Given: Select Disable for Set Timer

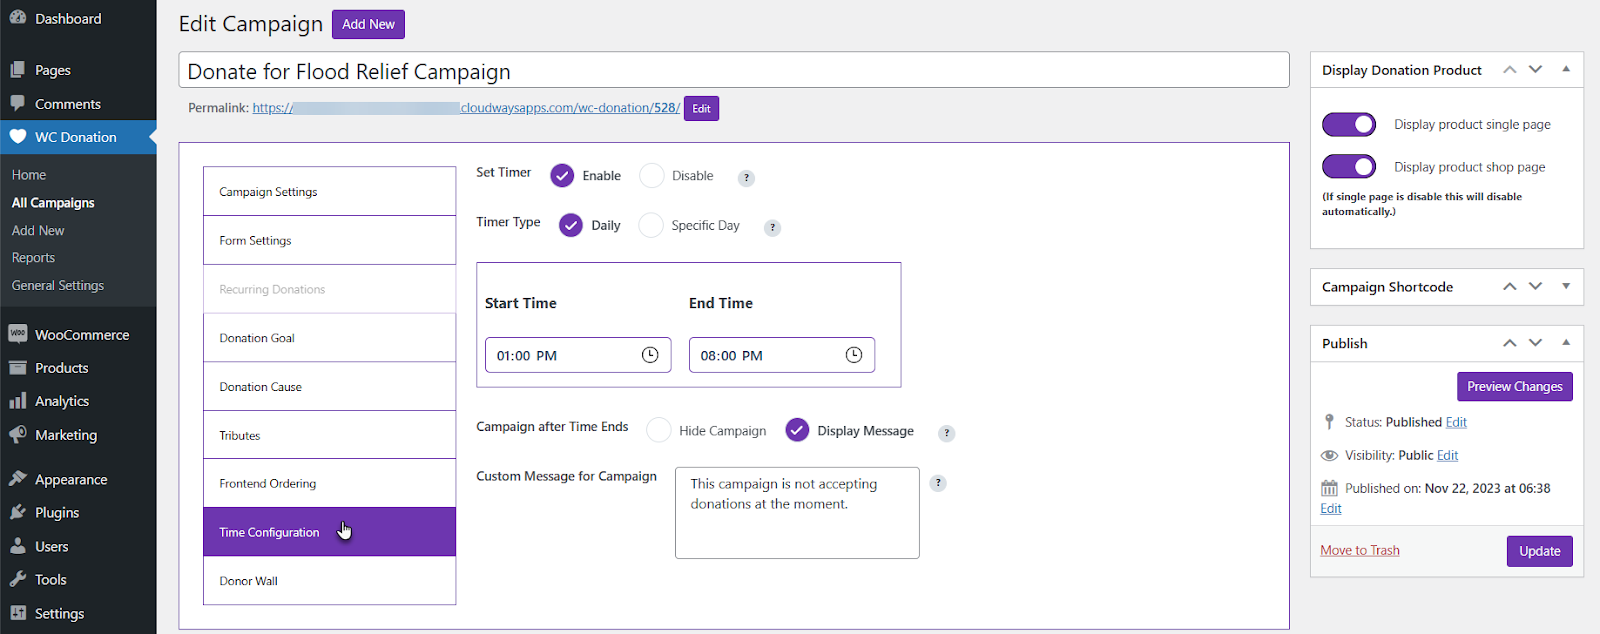Looking at the screenshot, I should (652, 176).
